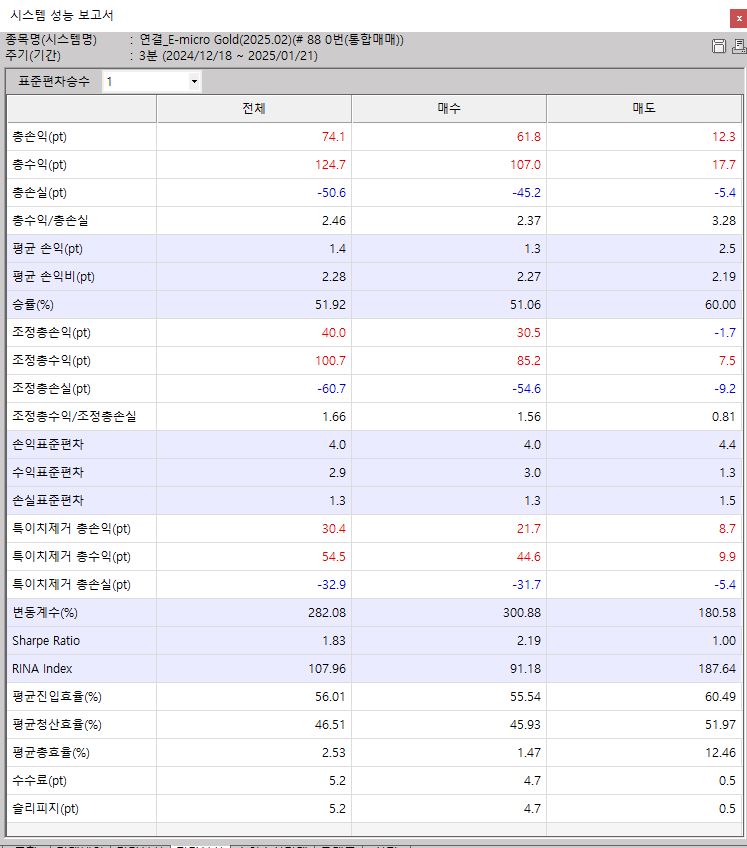
Task: Click the 매도 column header
Action: [x=644, y=108]
